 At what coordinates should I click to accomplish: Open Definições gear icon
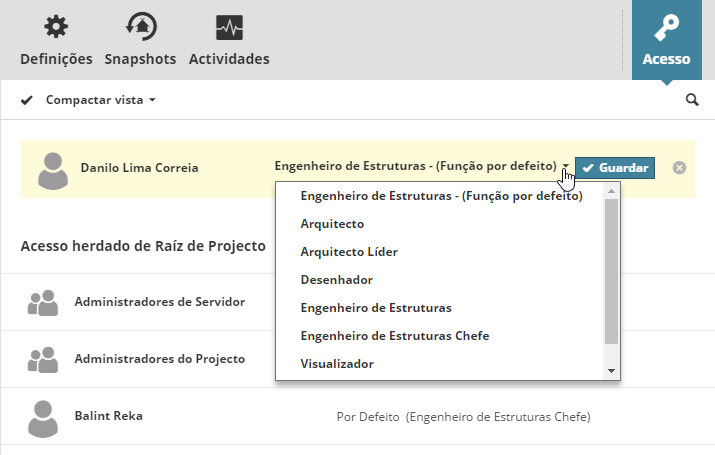[x=56, y=27]
